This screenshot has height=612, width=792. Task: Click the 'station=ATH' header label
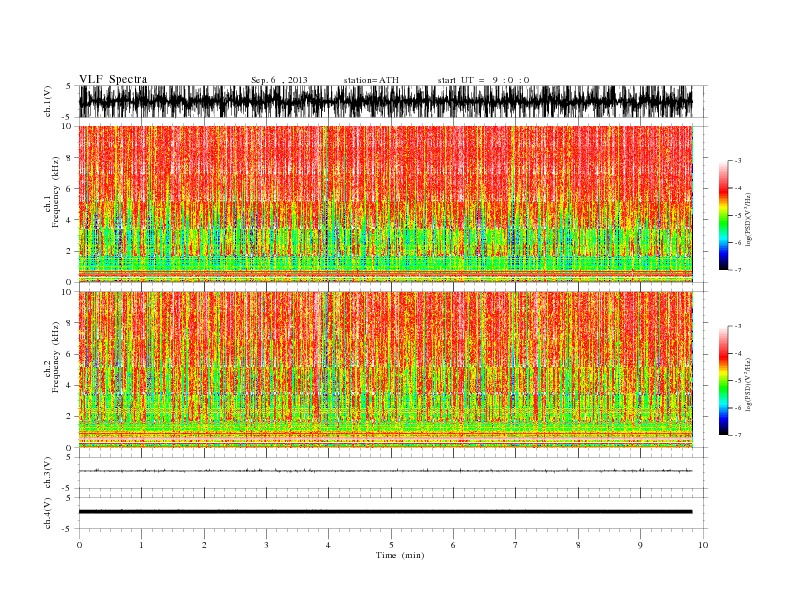pyautogui.click(x=371, y=80)
